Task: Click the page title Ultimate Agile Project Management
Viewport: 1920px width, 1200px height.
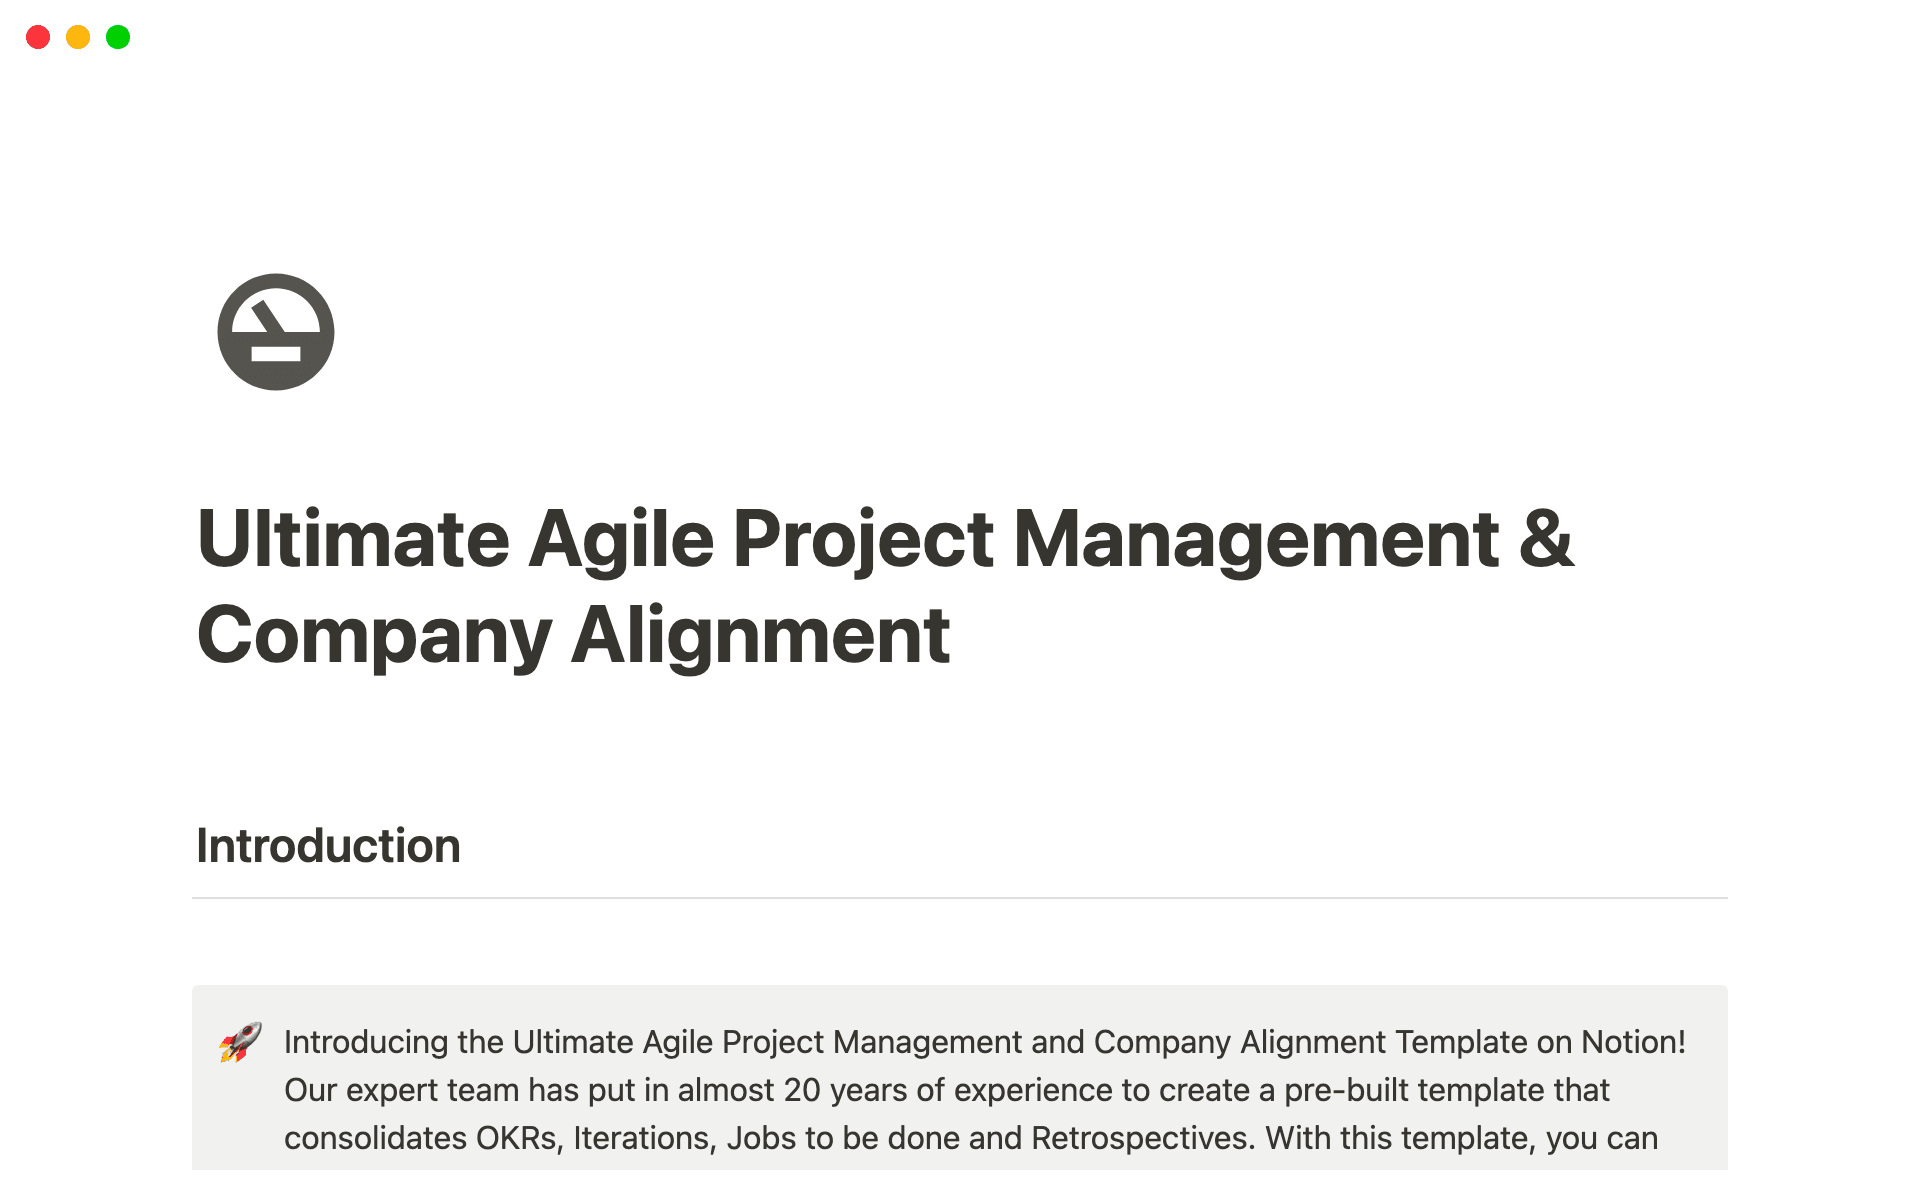Action: 880,540
